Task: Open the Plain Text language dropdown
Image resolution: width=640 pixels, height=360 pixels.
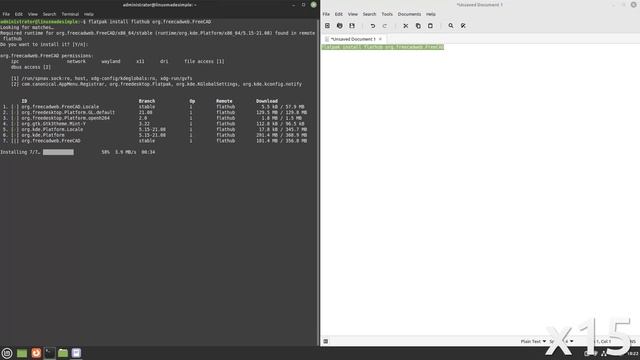Action: click(x=533, y=341)
